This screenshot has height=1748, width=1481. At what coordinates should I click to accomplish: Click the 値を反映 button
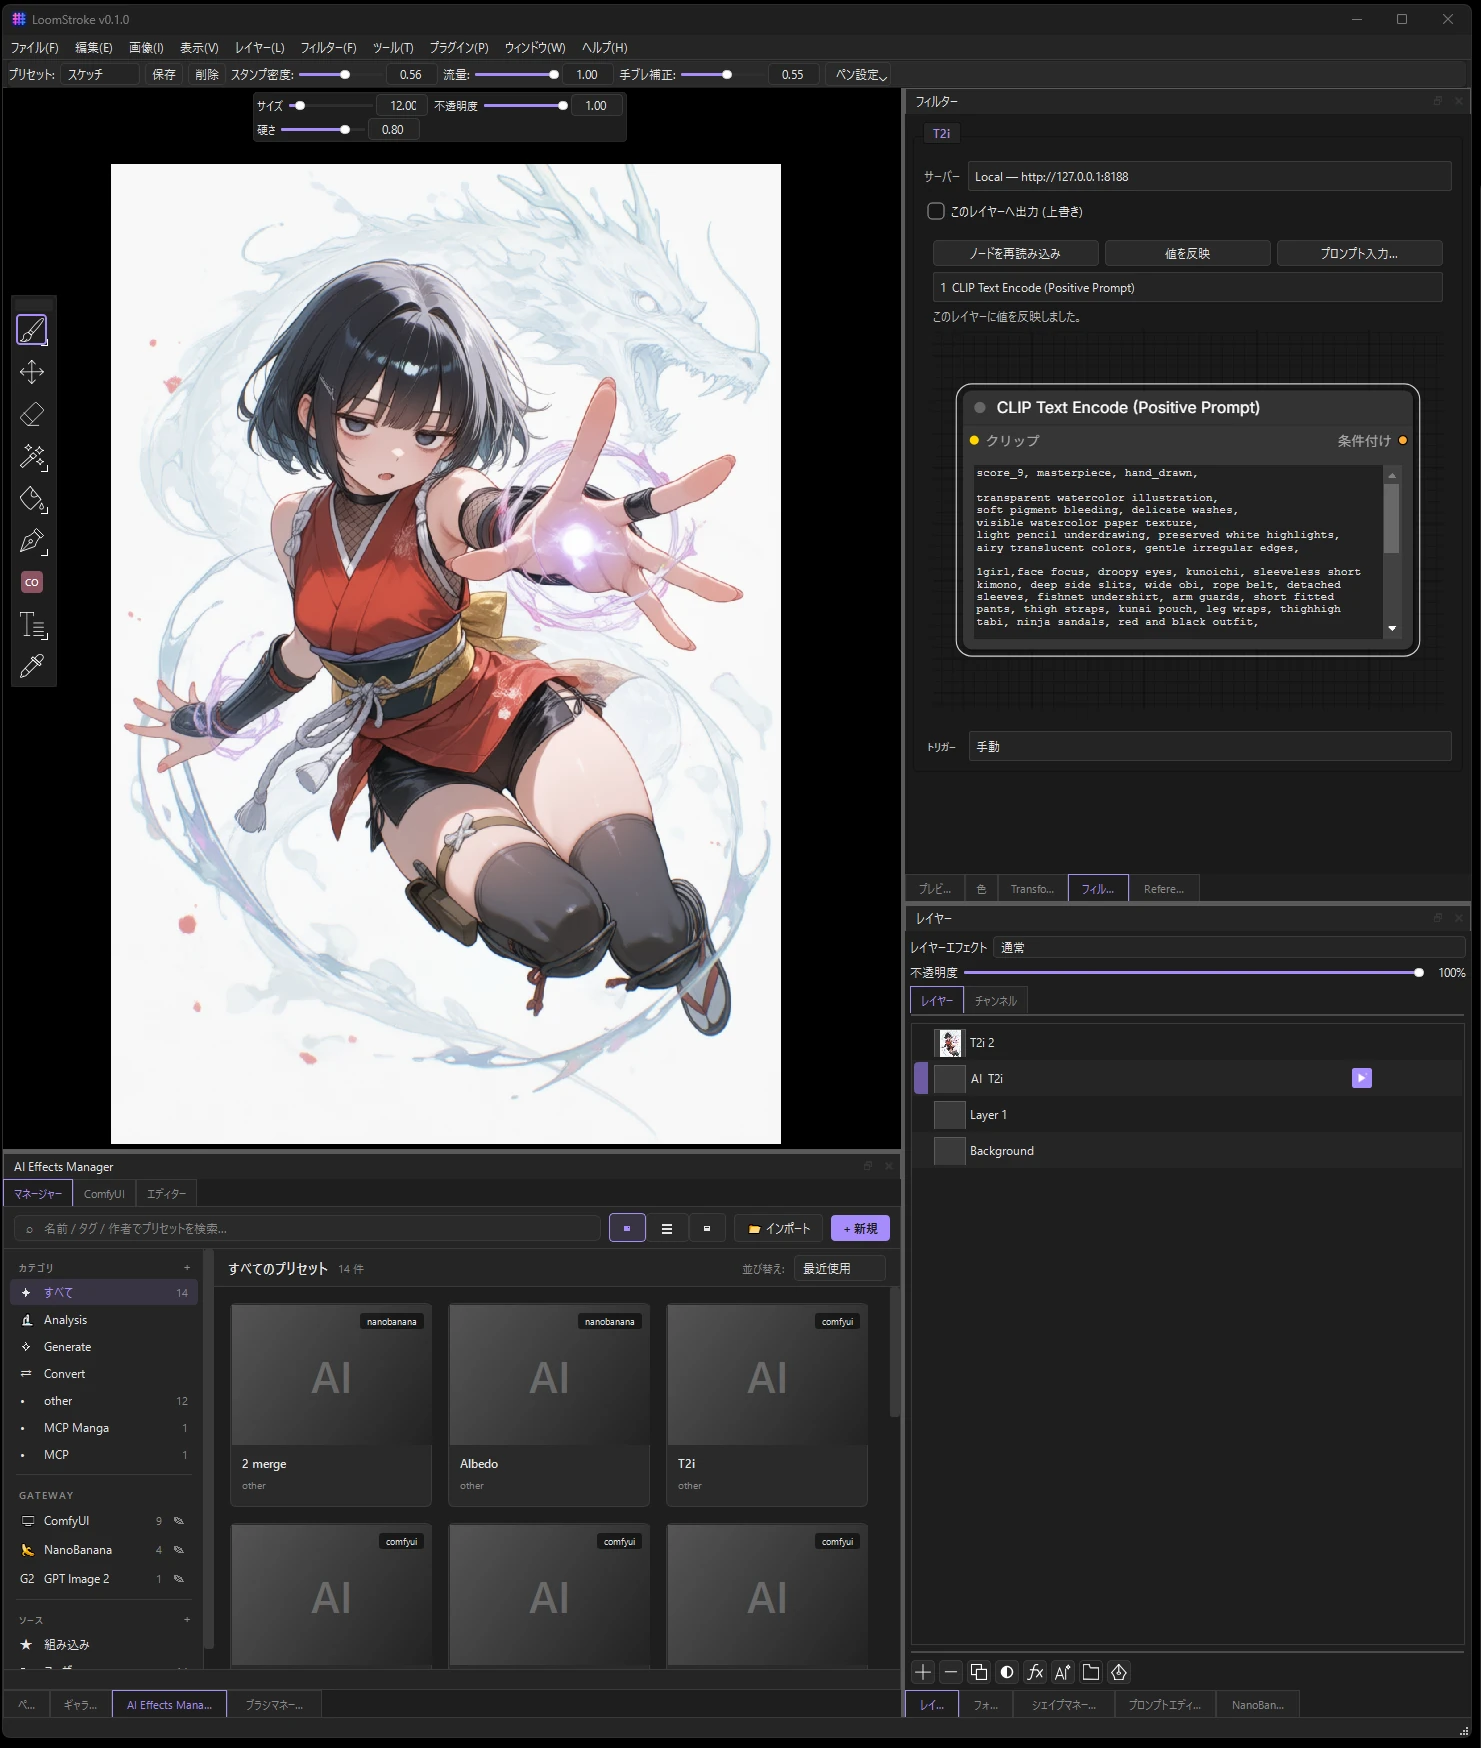1187,253
